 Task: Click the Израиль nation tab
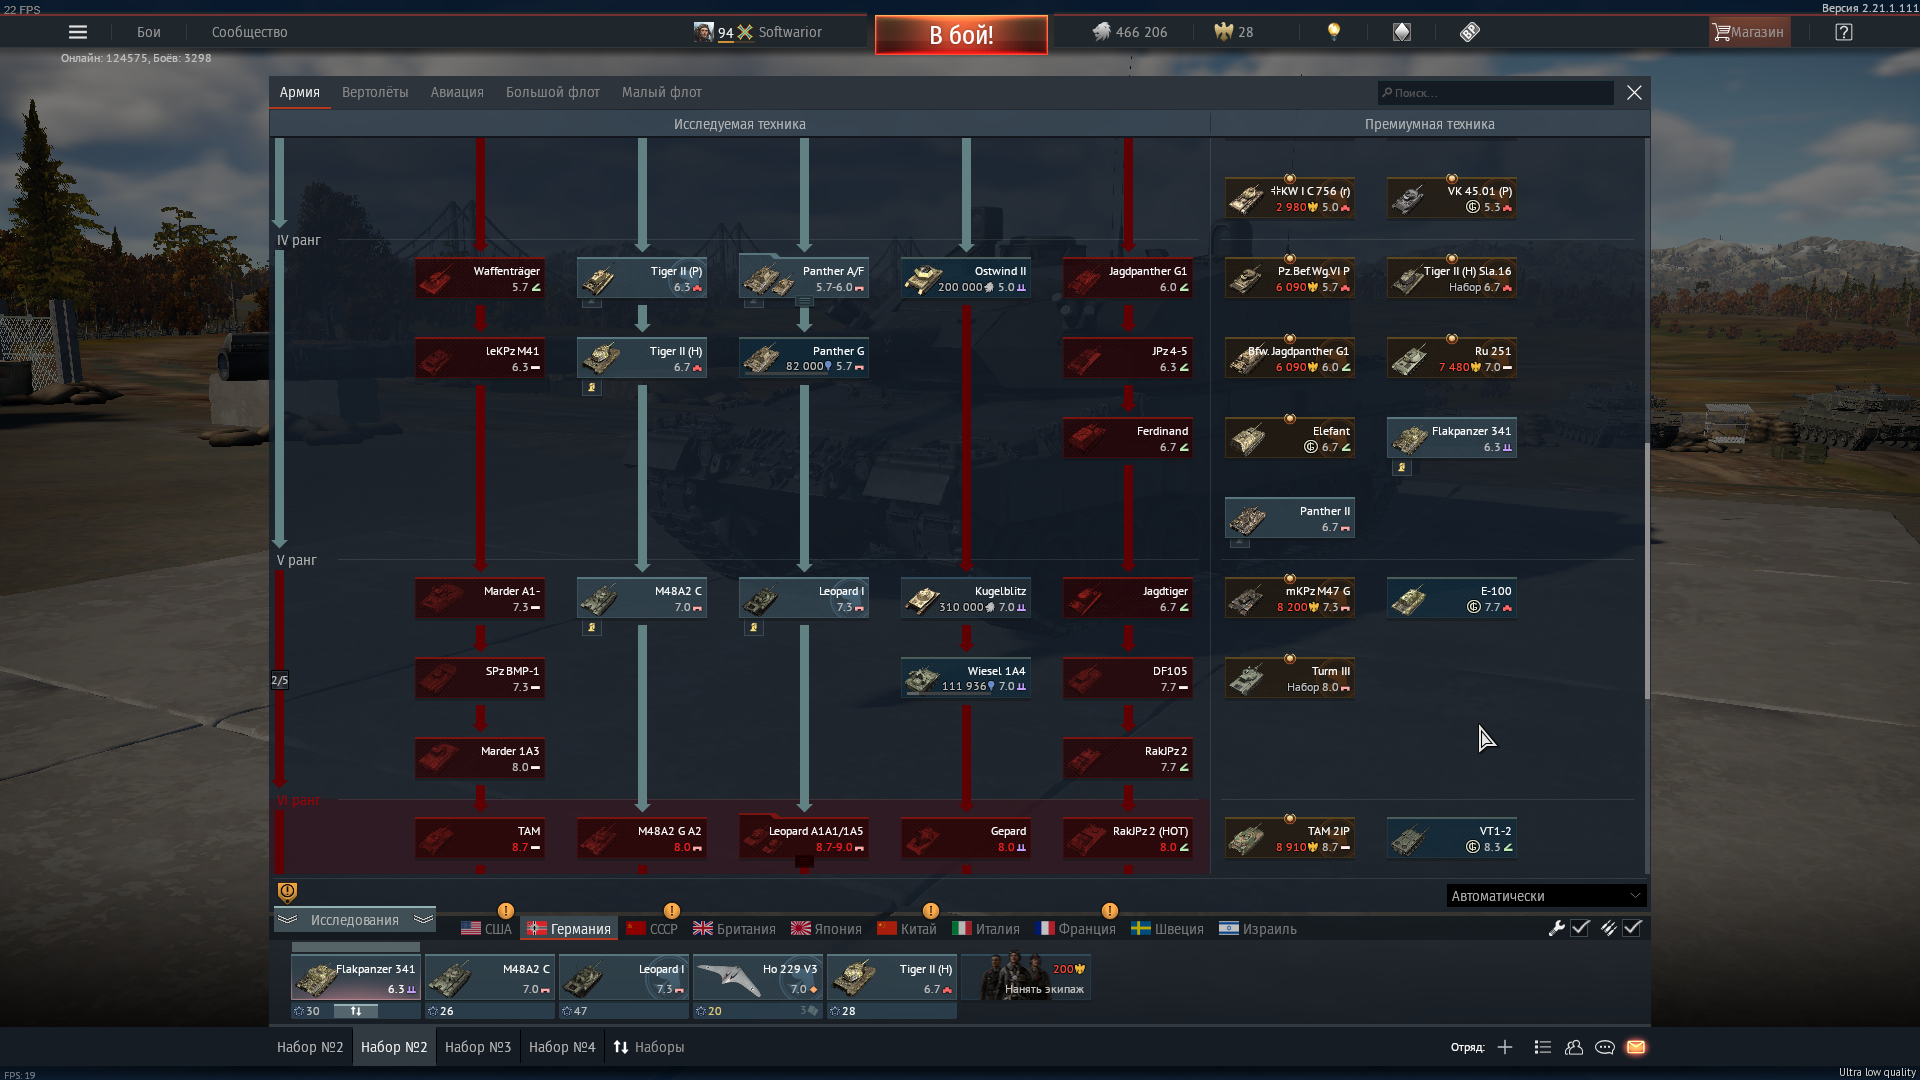pyautogui.click(x=1258, y=928)
